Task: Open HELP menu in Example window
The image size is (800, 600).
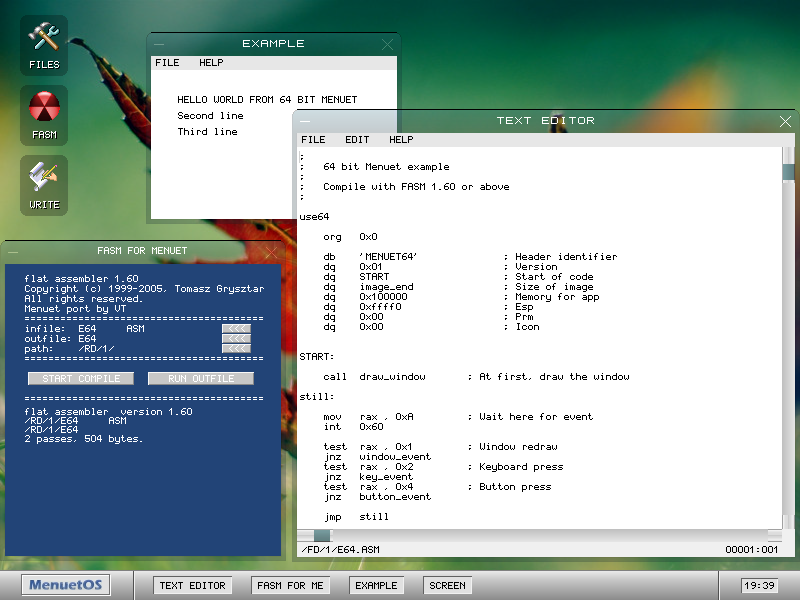Action: [211, 63]
